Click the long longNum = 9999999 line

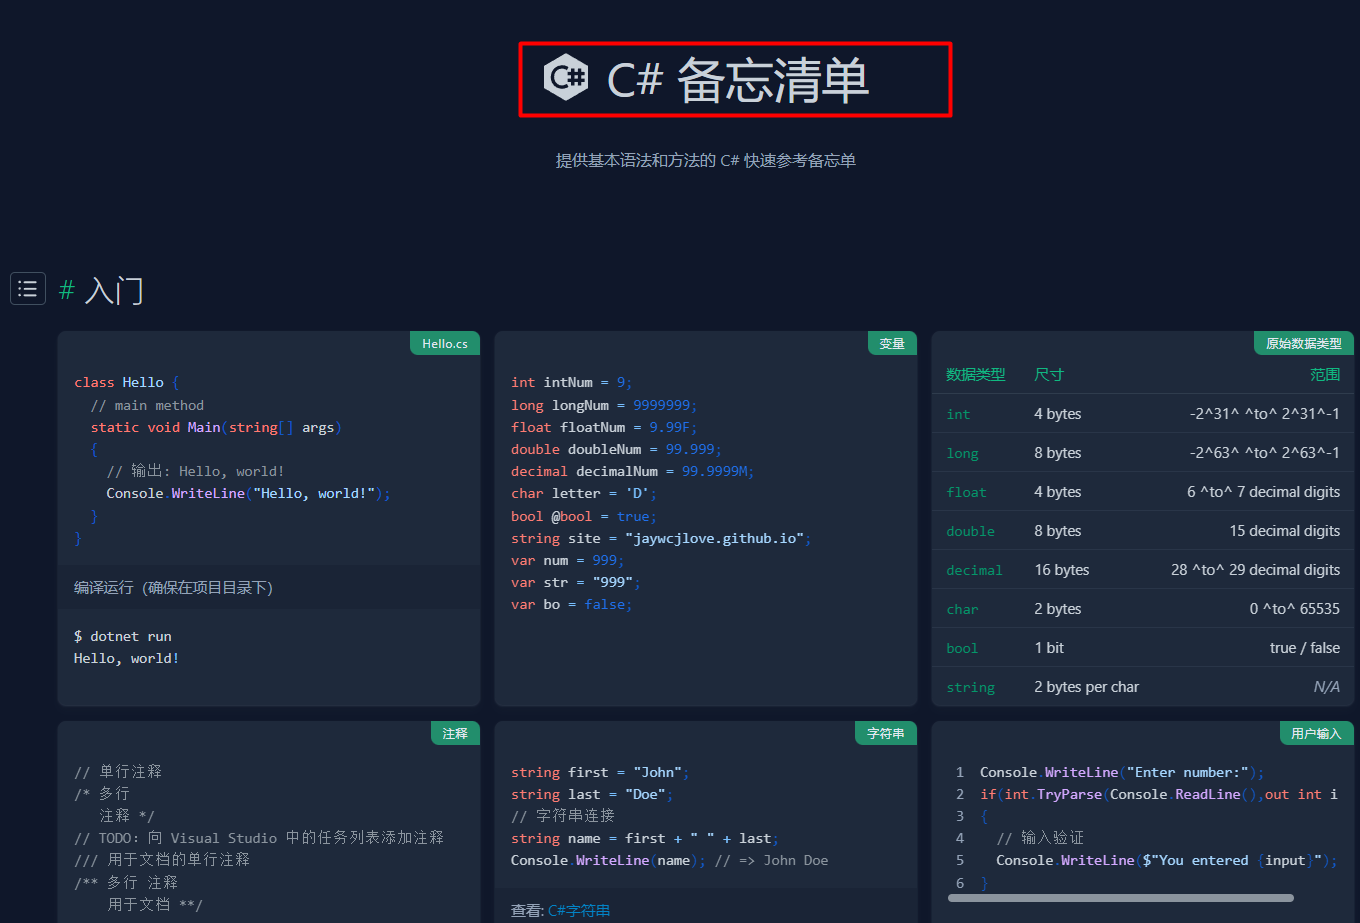[604, 405]
